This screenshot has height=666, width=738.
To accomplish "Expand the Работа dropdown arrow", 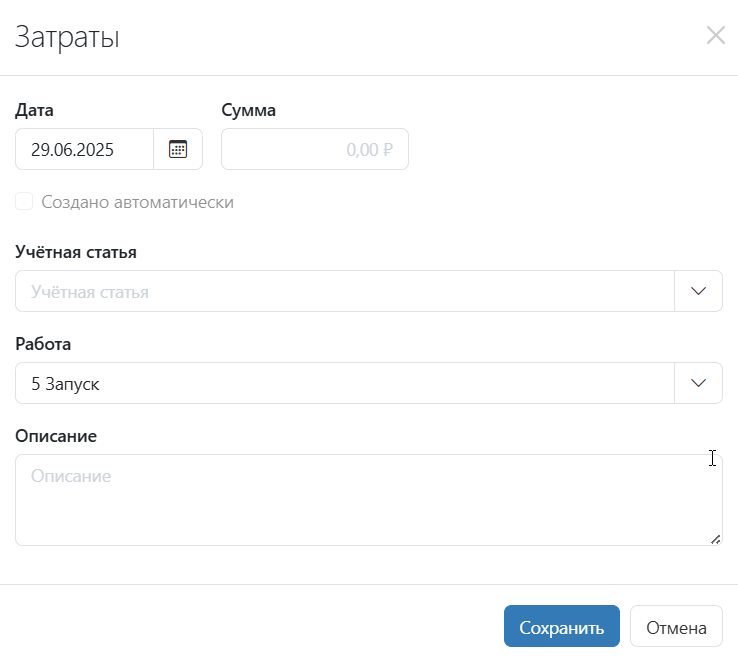I will pos(698,383).
